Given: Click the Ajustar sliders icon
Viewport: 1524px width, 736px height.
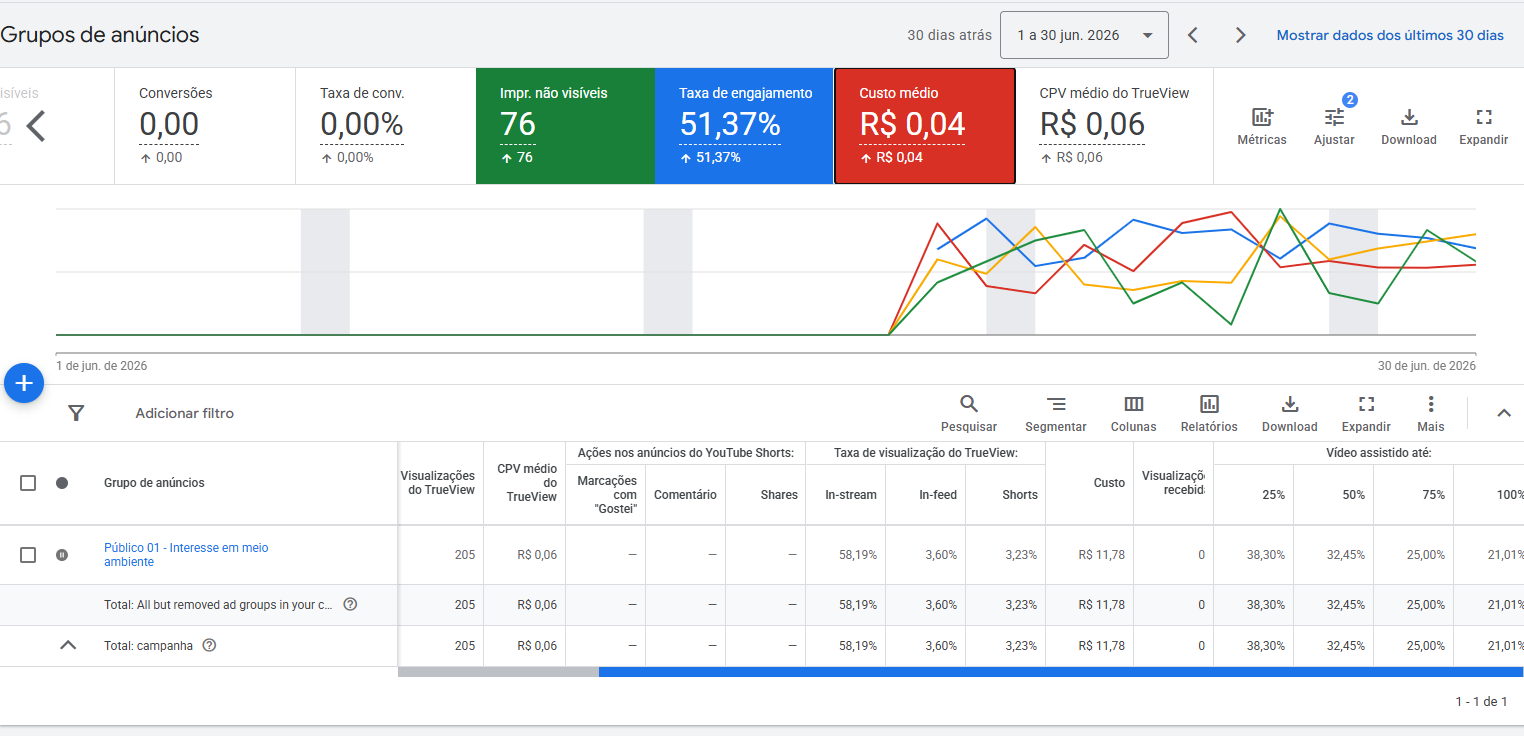Looking at the screenshot, I should pyautogui.click(x=1334, y=117).
